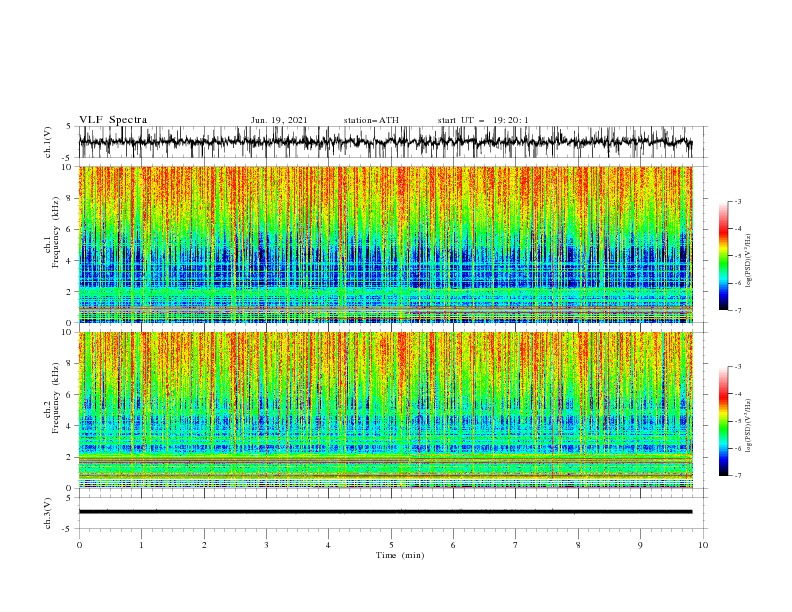Click the "Time (min)" x-axis label
This screenshot has width=792, height=612.
400,555
